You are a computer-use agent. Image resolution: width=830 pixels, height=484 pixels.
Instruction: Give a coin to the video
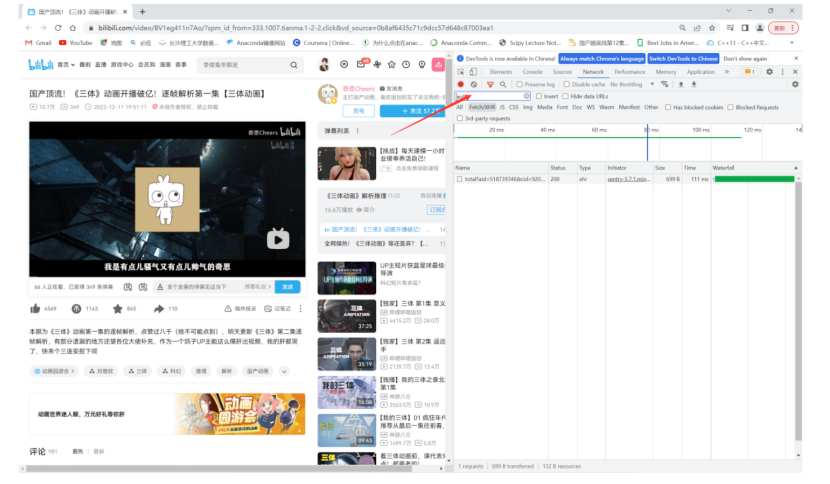76,308
